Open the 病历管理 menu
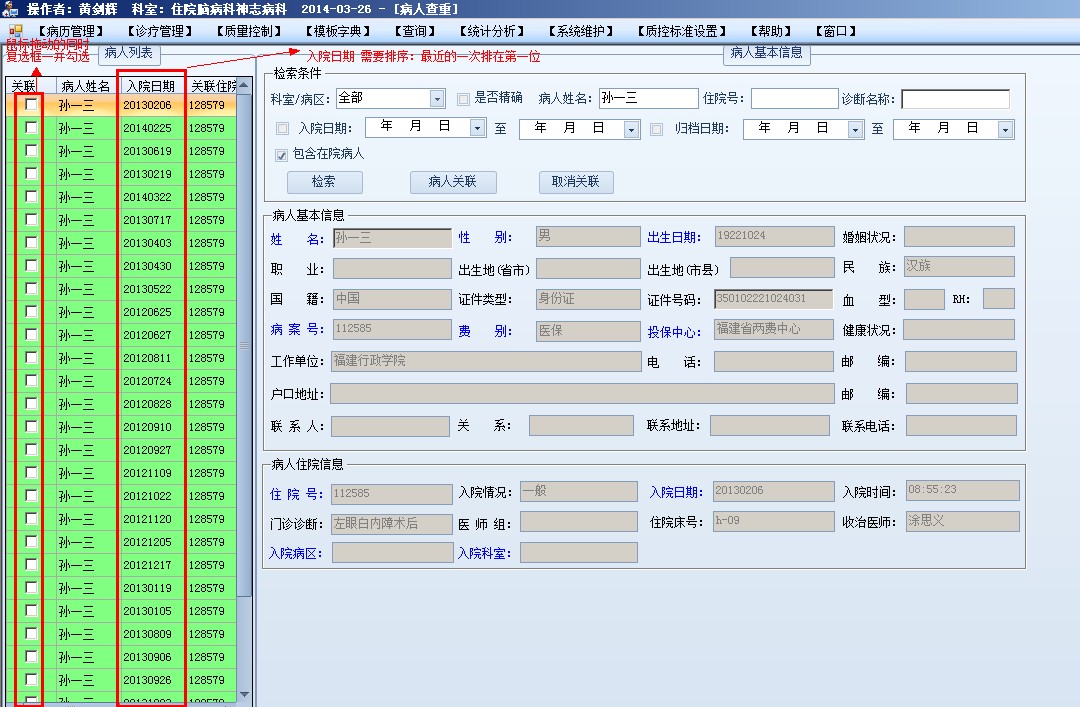This screenshot has width=1080, height=707. [71, 31]
